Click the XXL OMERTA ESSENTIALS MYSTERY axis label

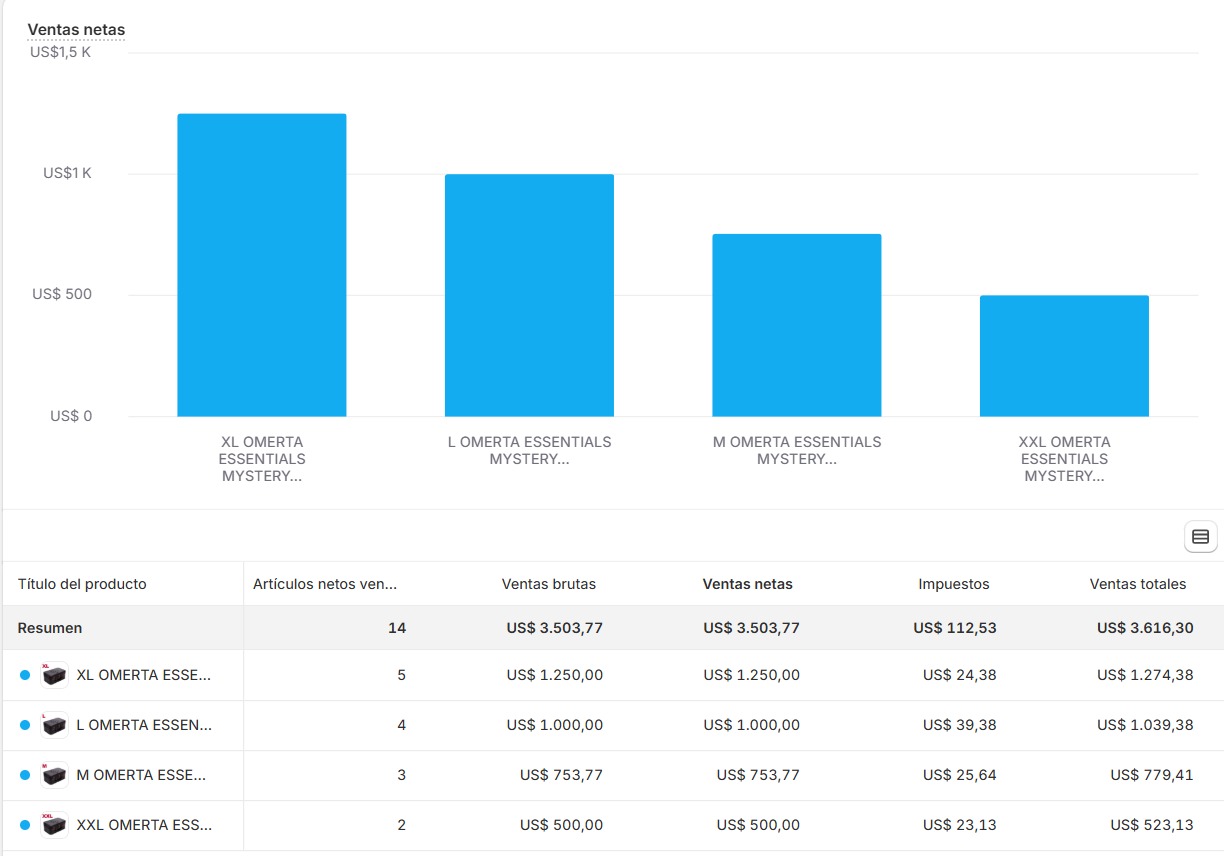[1064, 459]
